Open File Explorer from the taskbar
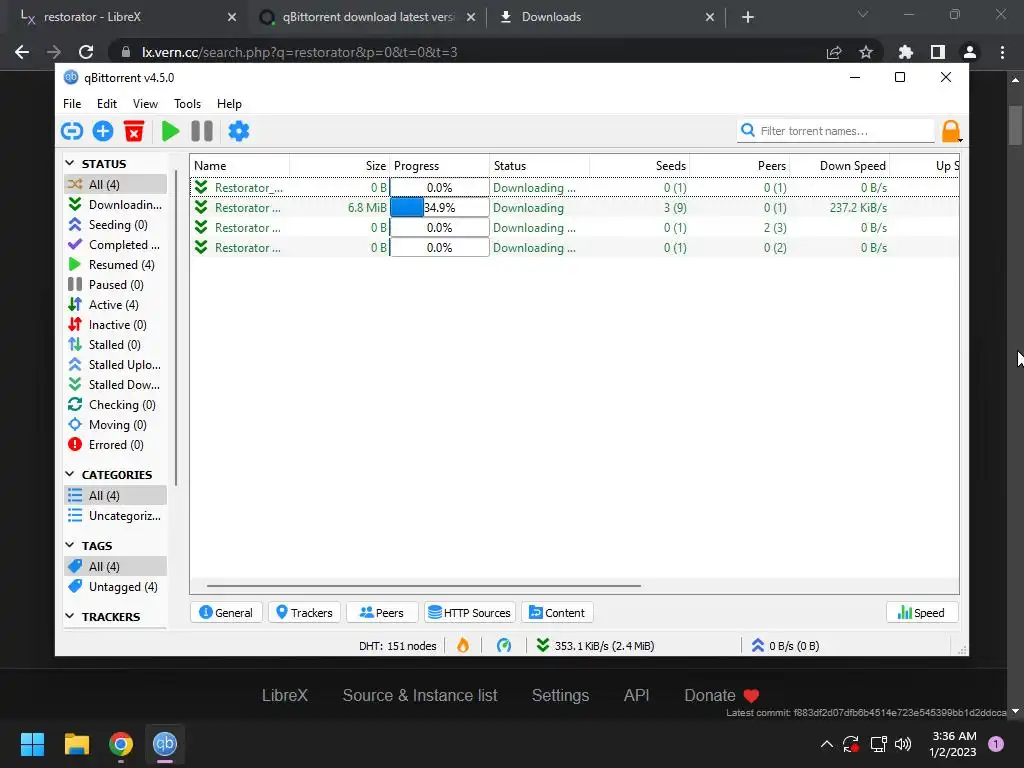The height and width of the screenshot is (768, 1024). tap(76, 744)
